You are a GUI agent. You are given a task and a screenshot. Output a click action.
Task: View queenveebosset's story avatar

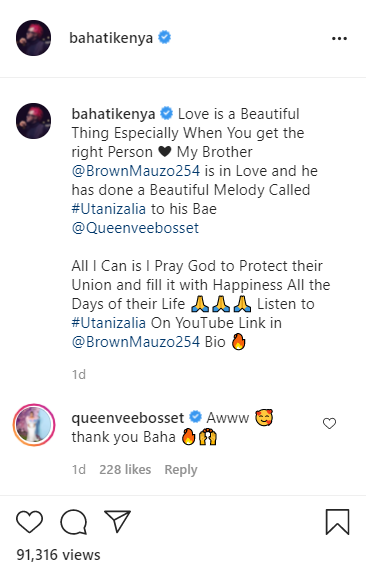pyautogui.click(x=34, y=425)
